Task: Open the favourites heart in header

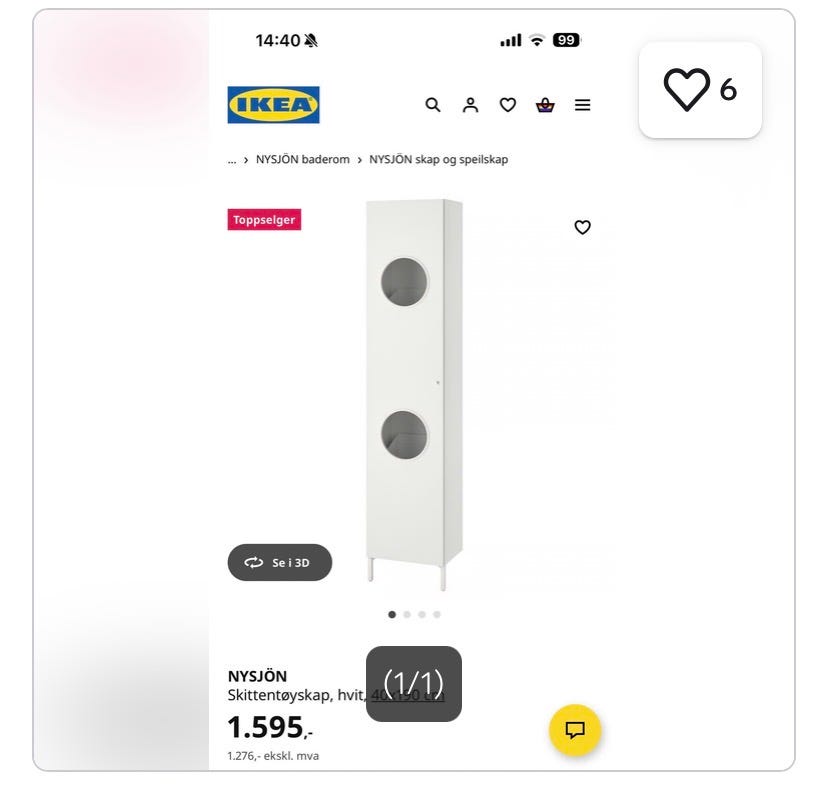Action: tap(508, 105)
